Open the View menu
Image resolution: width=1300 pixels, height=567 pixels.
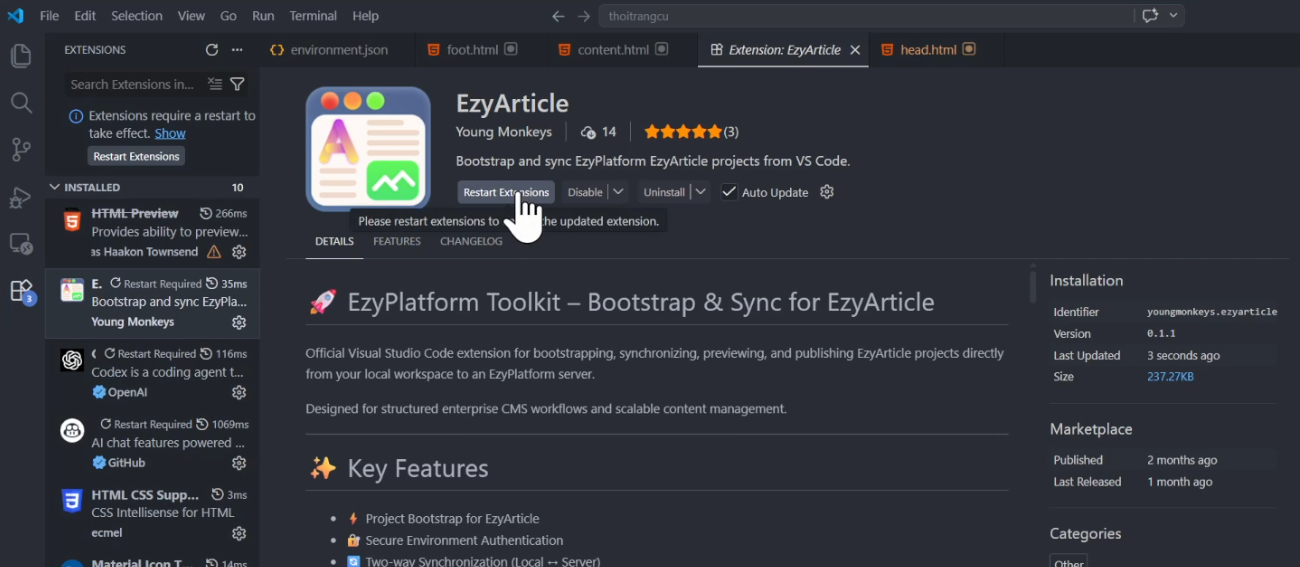pyautogui.click(x=191, y=16)
